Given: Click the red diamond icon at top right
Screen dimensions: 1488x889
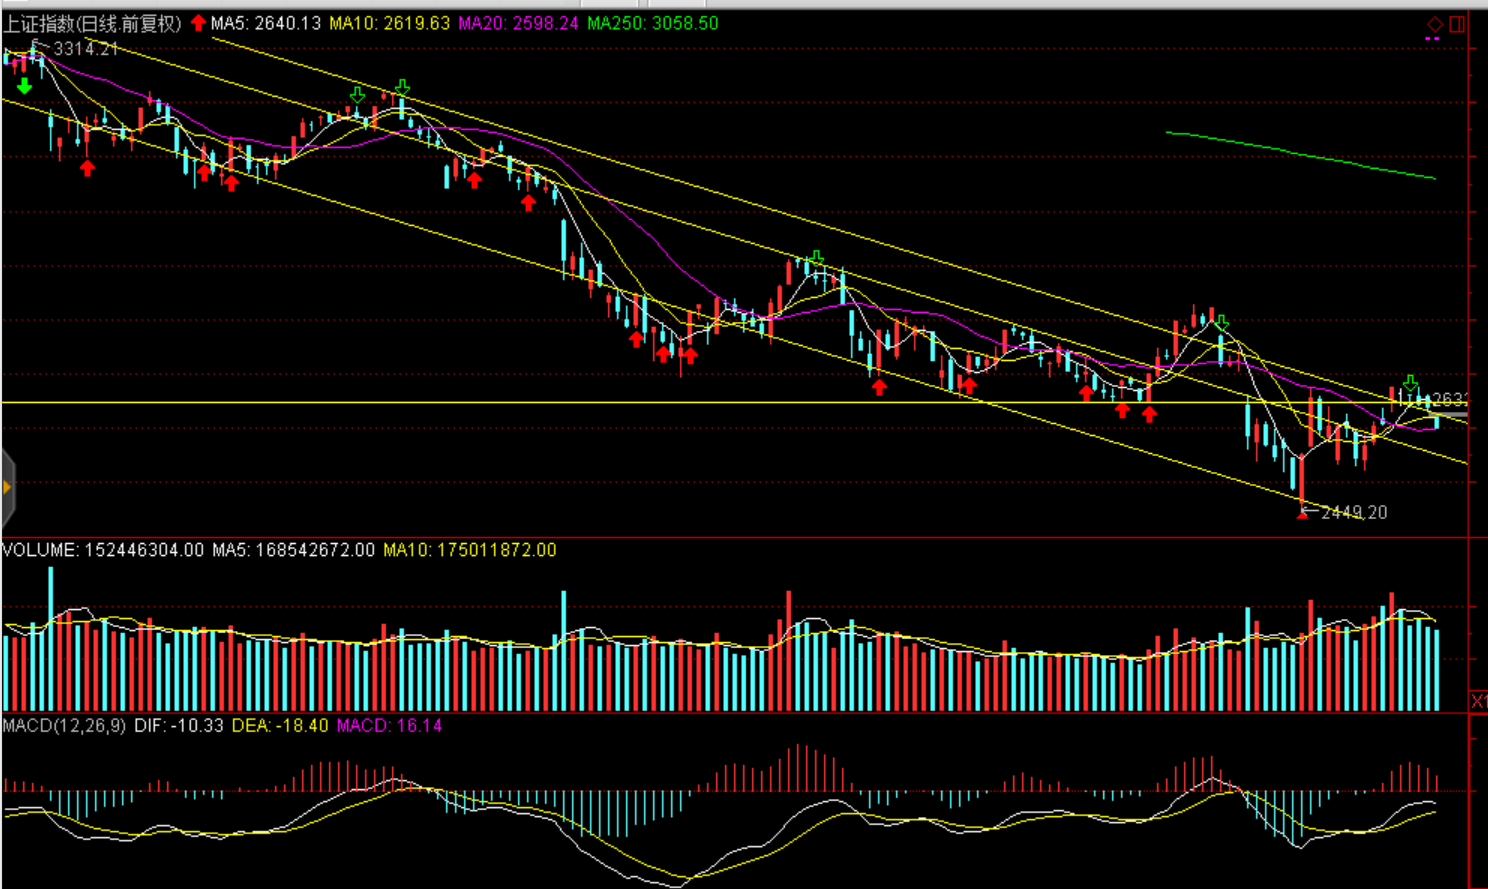Looking at the screenshot, I should [x=1435, y=23].
